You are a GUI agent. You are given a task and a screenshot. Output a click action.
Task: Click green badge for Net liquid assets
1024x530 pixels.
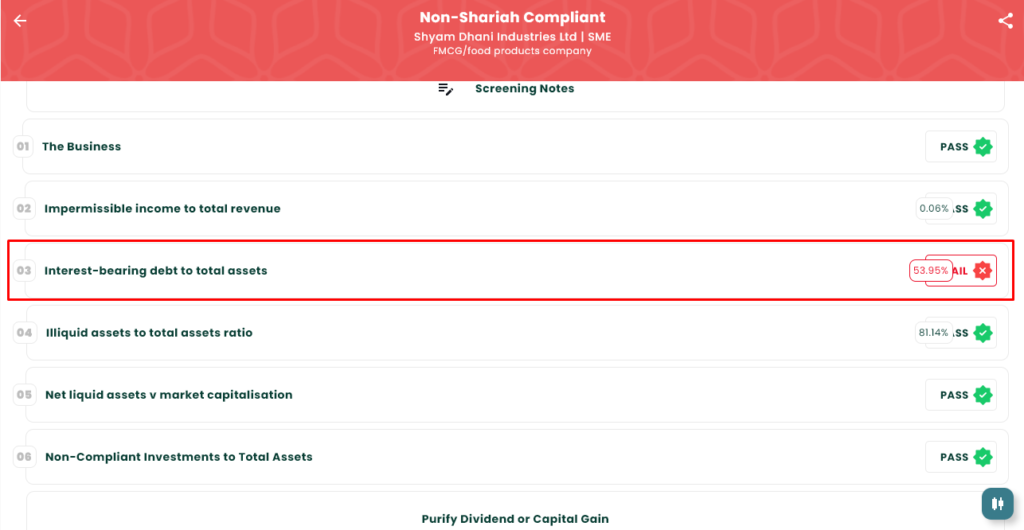click(983, 395)
